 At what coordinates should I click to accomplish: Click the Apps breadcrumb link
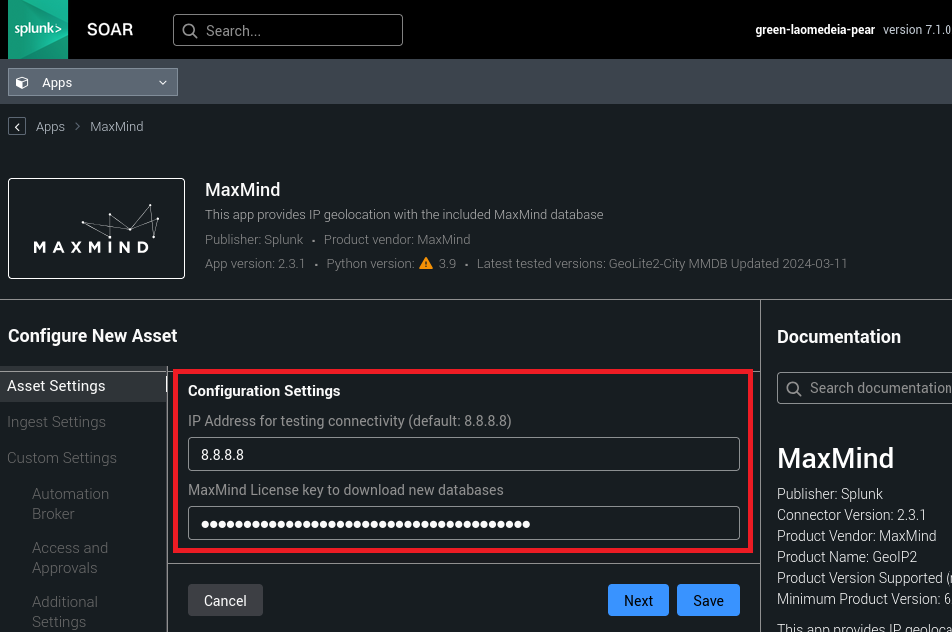[50, 127]
